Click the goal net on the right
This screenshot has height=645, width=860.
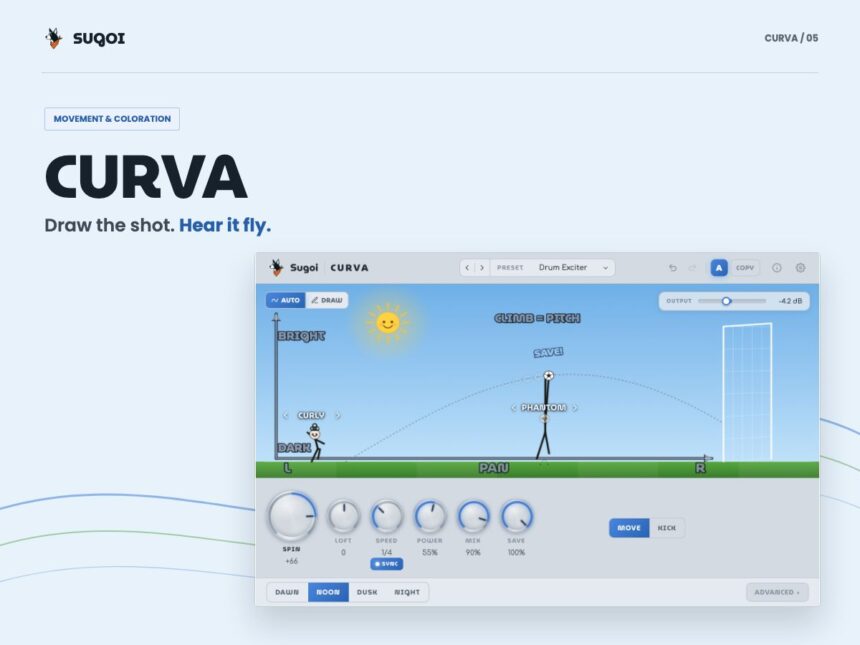click(x=747, y=392)
